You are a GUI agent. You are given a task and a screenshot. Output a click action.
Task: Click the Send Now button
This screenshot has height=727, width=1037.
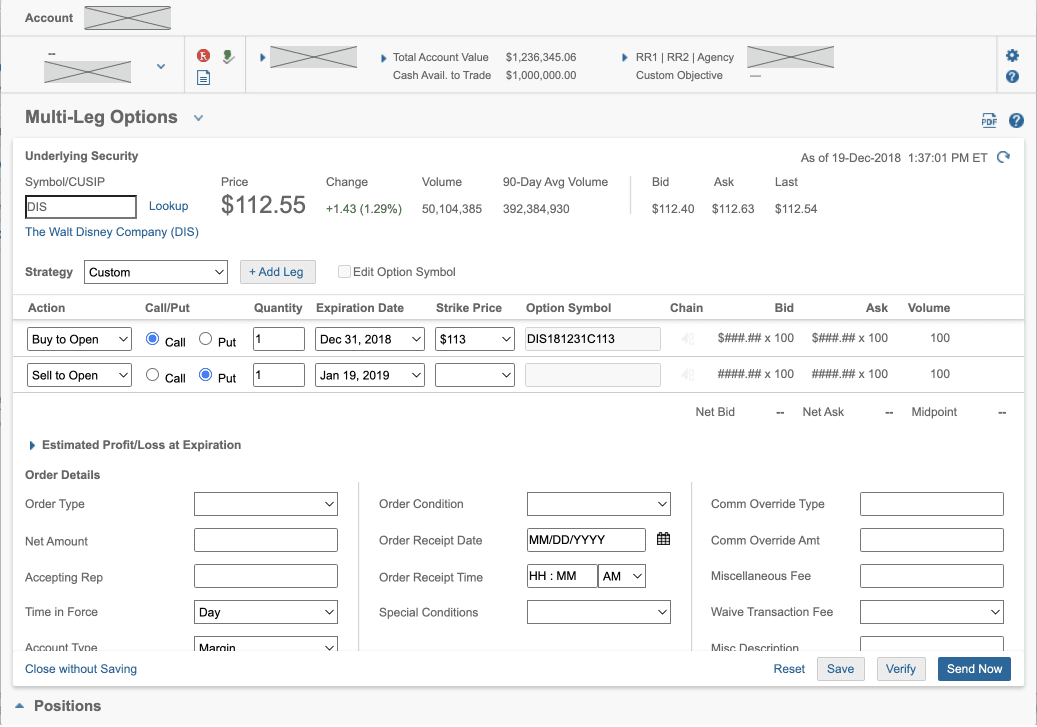pyautogui.click(x=974, y=669)
